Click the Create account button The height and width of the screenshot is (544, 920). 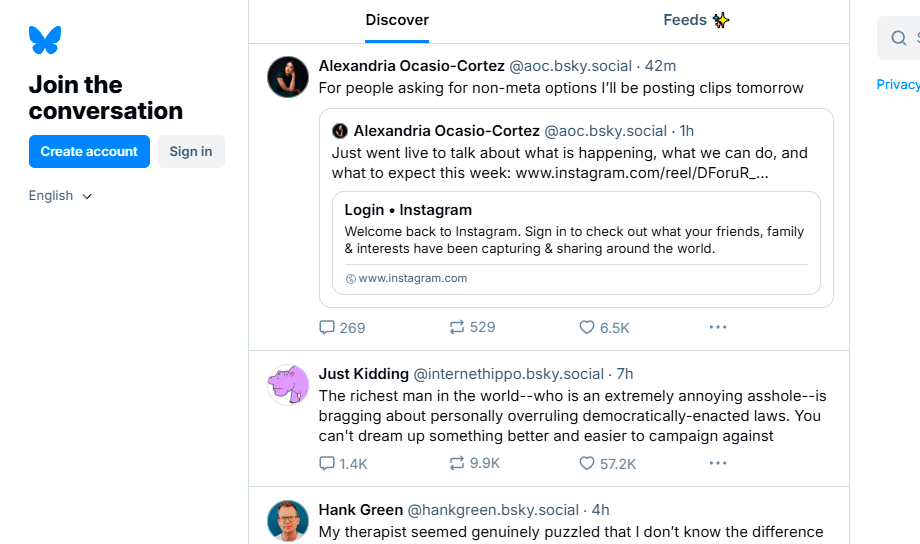[89, 151]
